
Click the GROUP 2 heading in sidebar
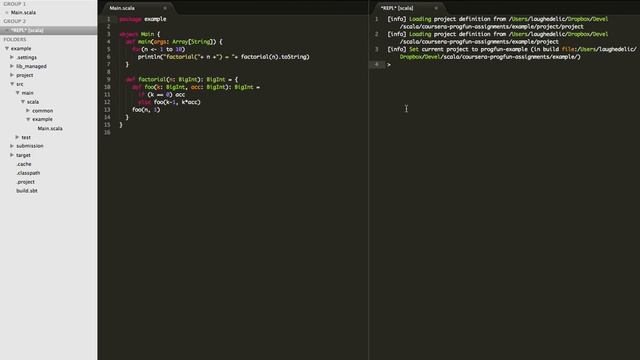point(15,21)
